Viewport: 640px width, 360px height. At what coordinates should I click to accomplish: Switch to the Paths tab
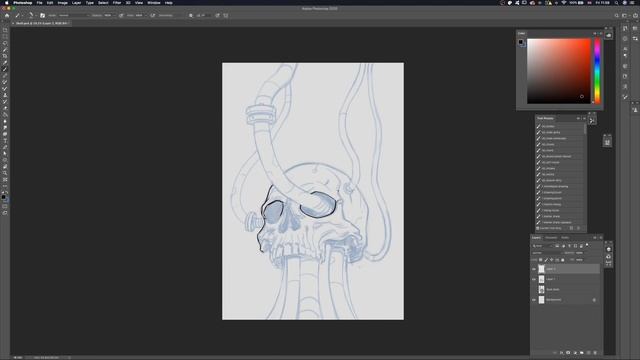pos(565,238)
